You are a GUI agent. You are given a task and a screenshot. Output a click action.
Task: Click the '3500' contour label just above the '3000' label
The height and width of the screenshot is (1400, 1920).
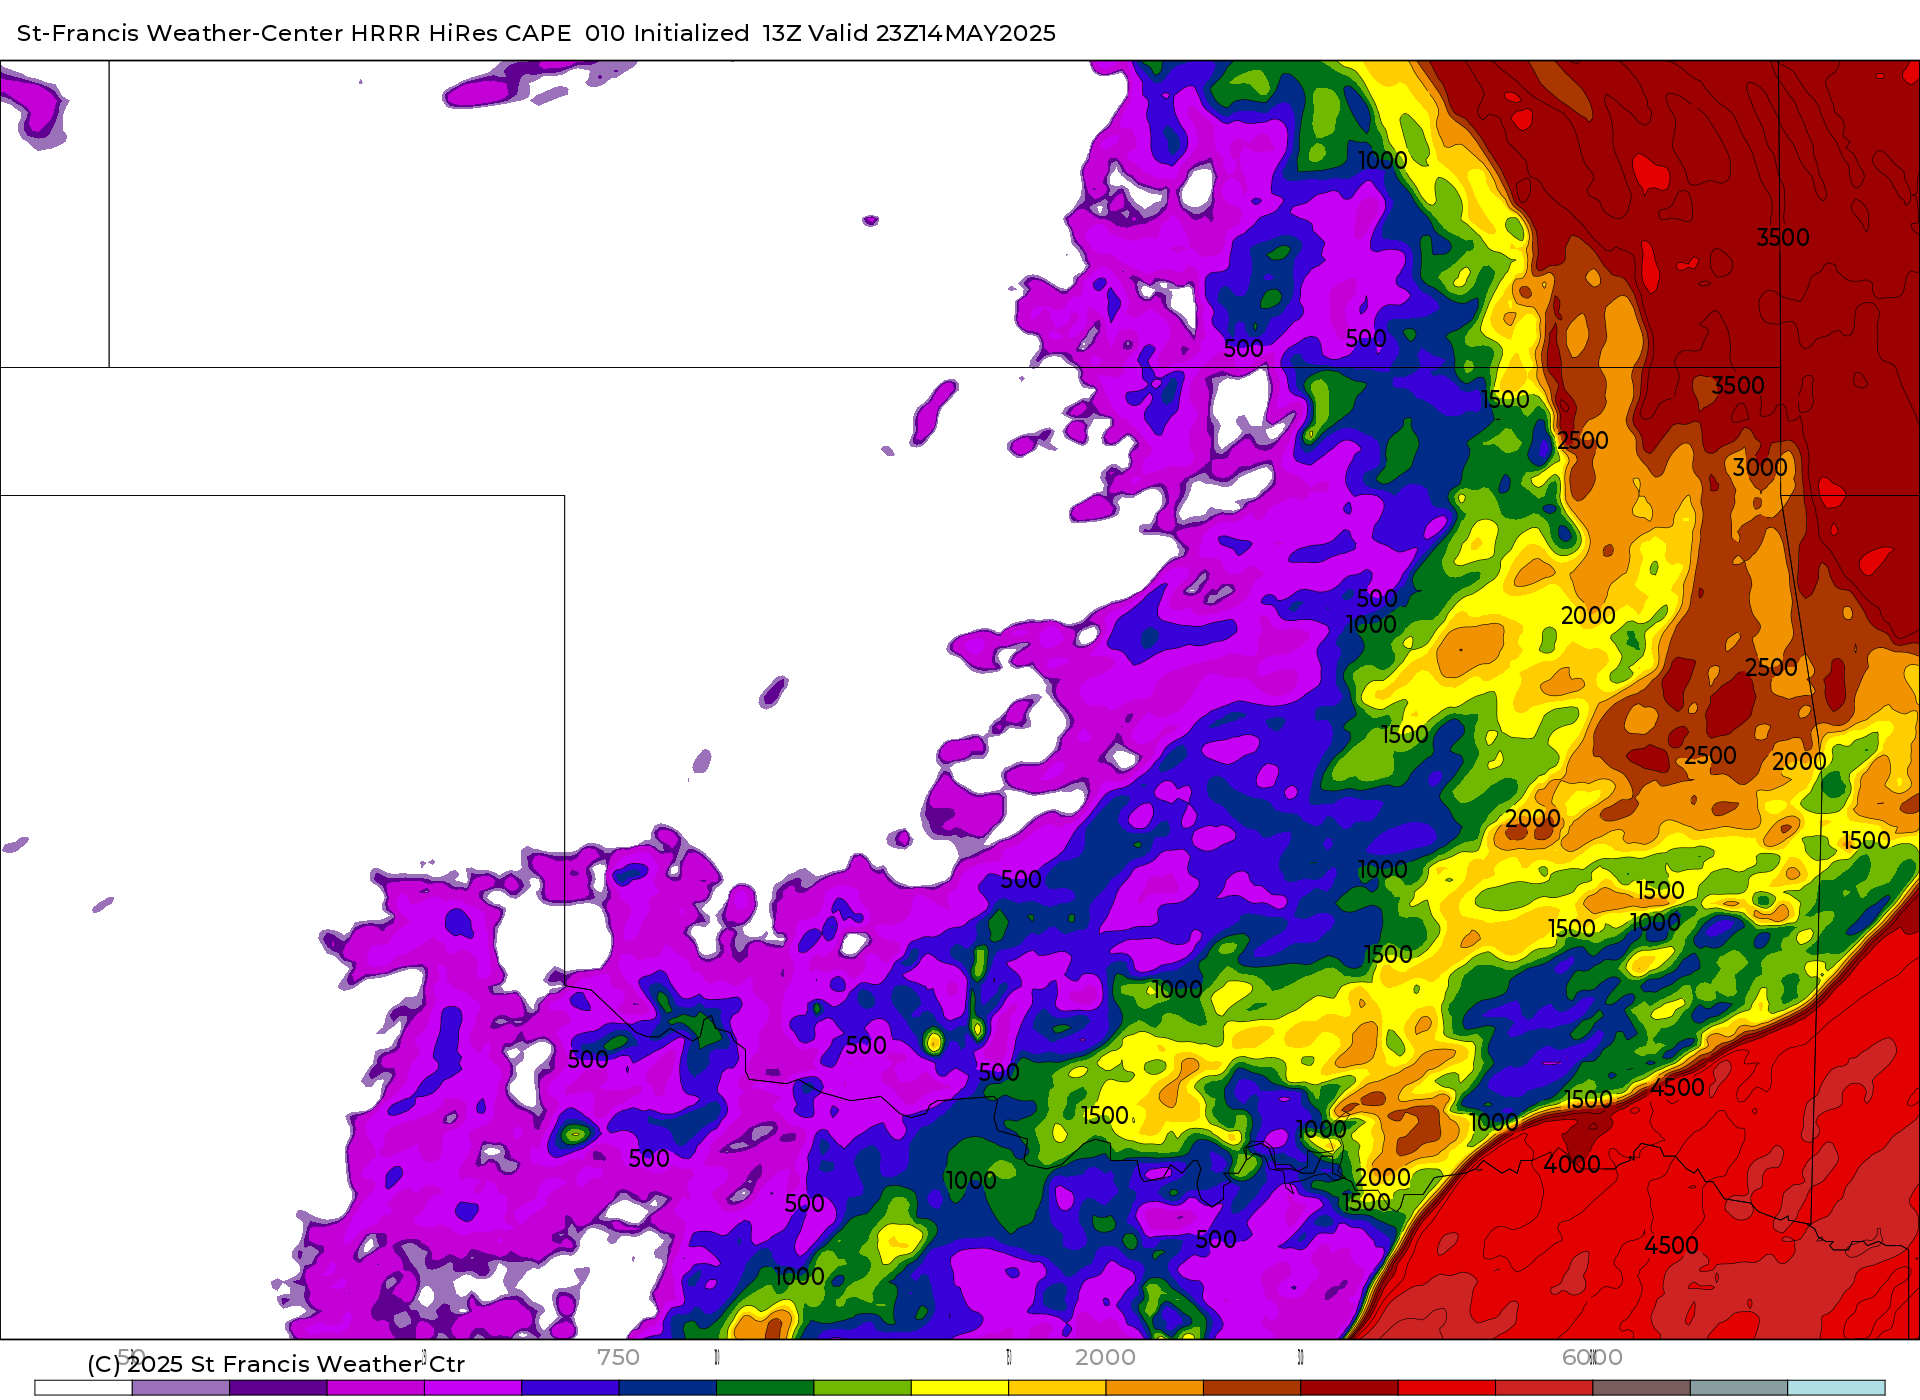coord(1738,385)
